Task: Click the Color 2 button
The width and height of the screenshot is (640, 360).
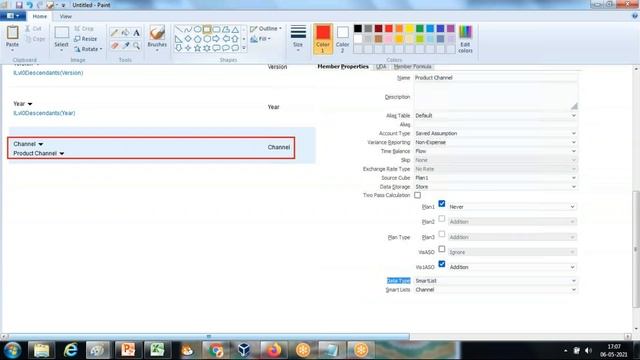Action: click(342, 39)
